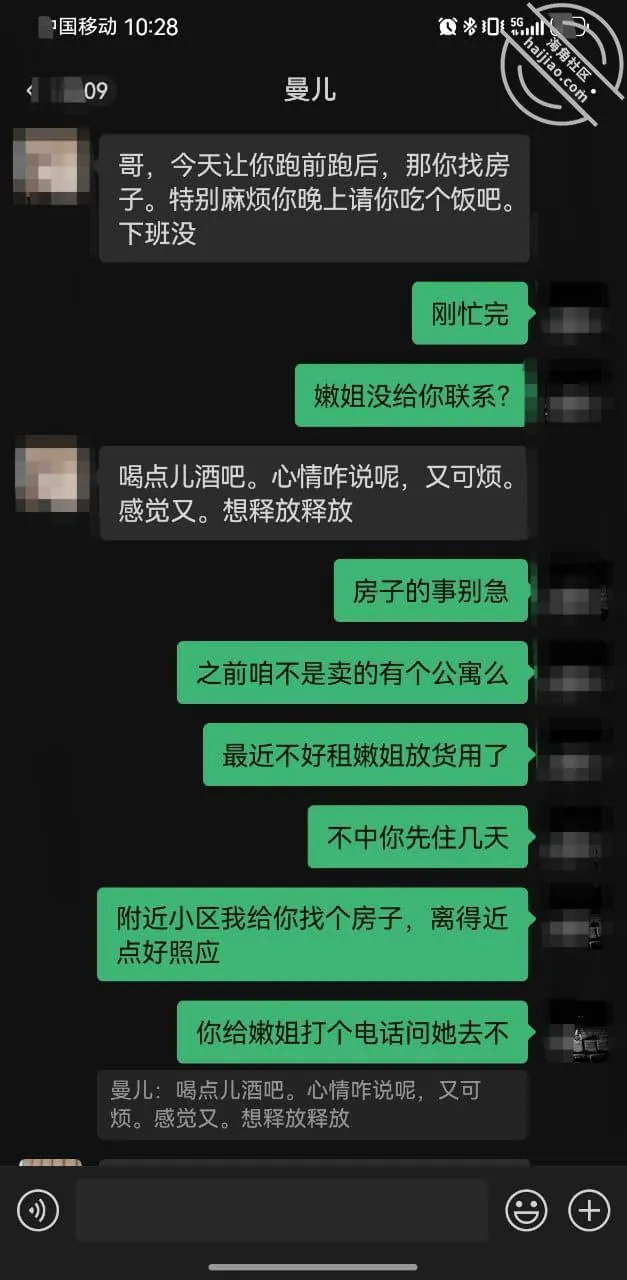Viewport: 627px width, 1280px height.
Task: Switch to voice input icon
Action: click(x=38, y=1211)
